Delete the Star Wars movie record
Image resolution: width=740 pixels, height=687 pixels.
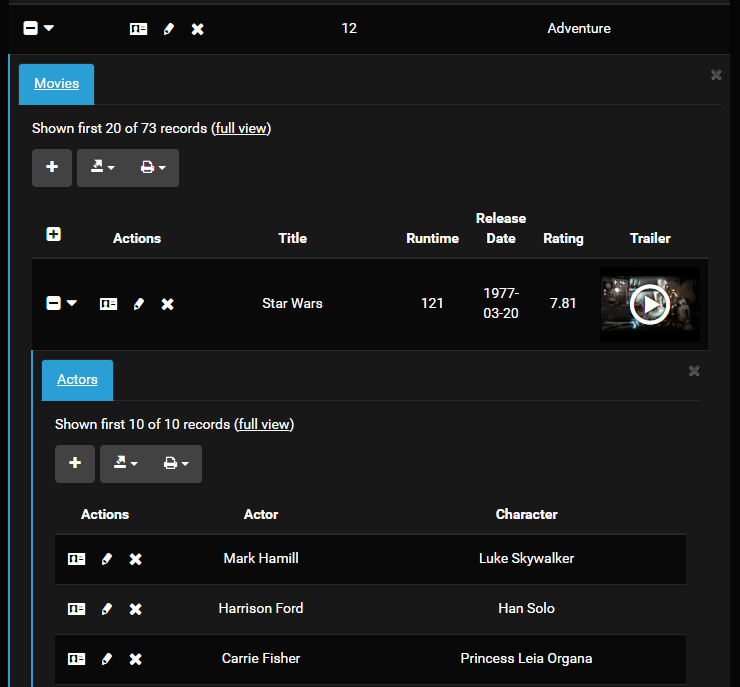pyautogui.click(x=168, y=304)
